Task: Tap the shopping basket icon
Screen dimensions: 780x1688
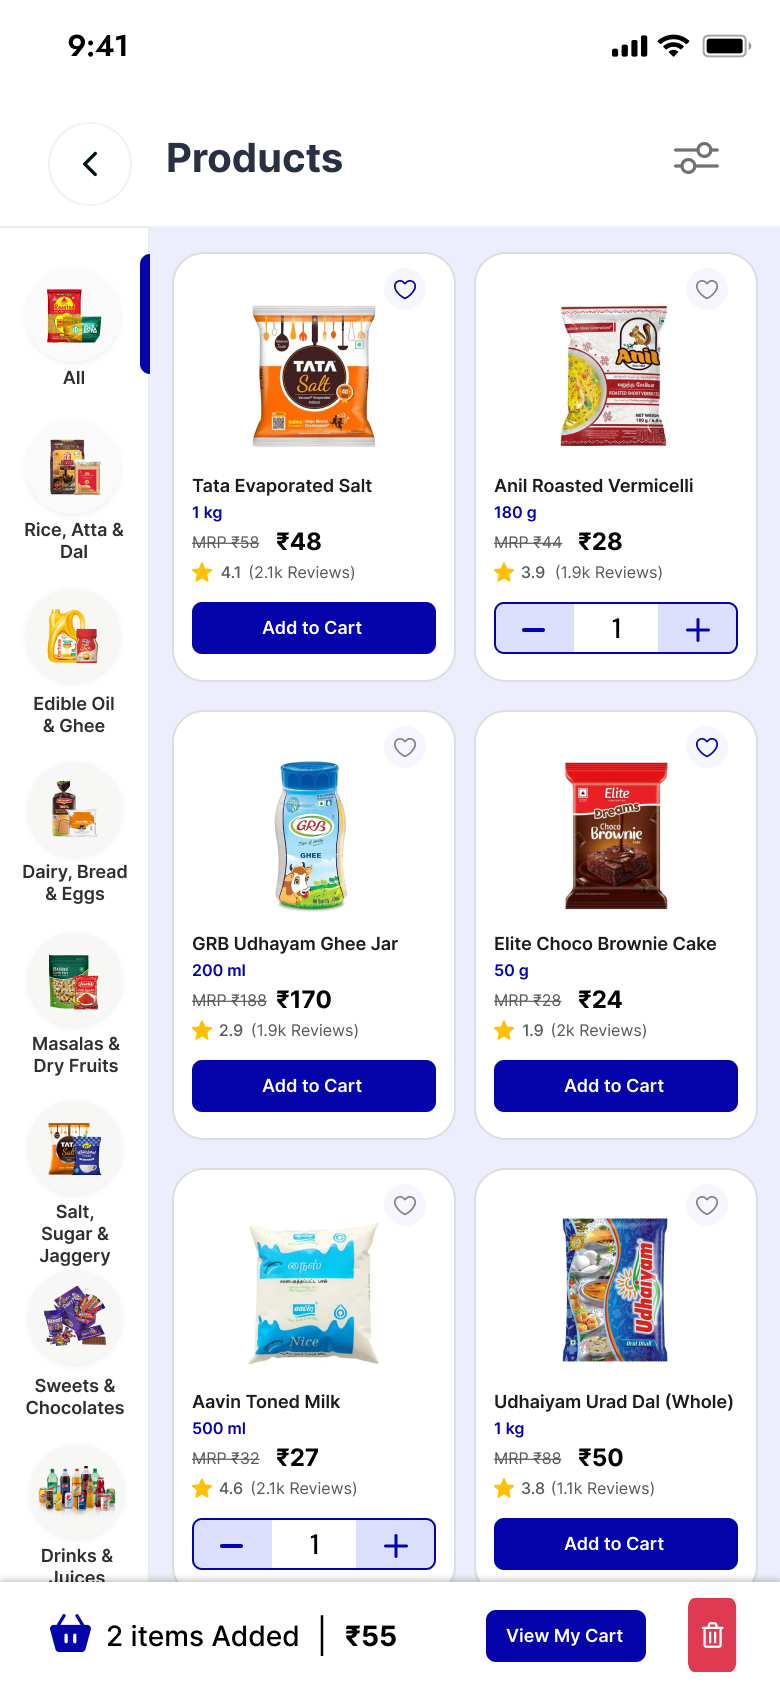Action: coord(70,1635)
